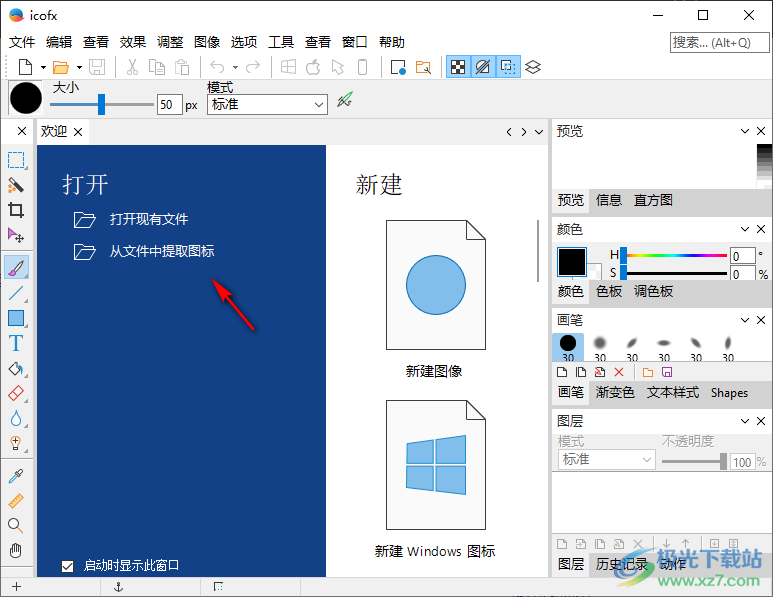
Task: Click the open folder toolbar icon
Action: (x=61, y=67)
